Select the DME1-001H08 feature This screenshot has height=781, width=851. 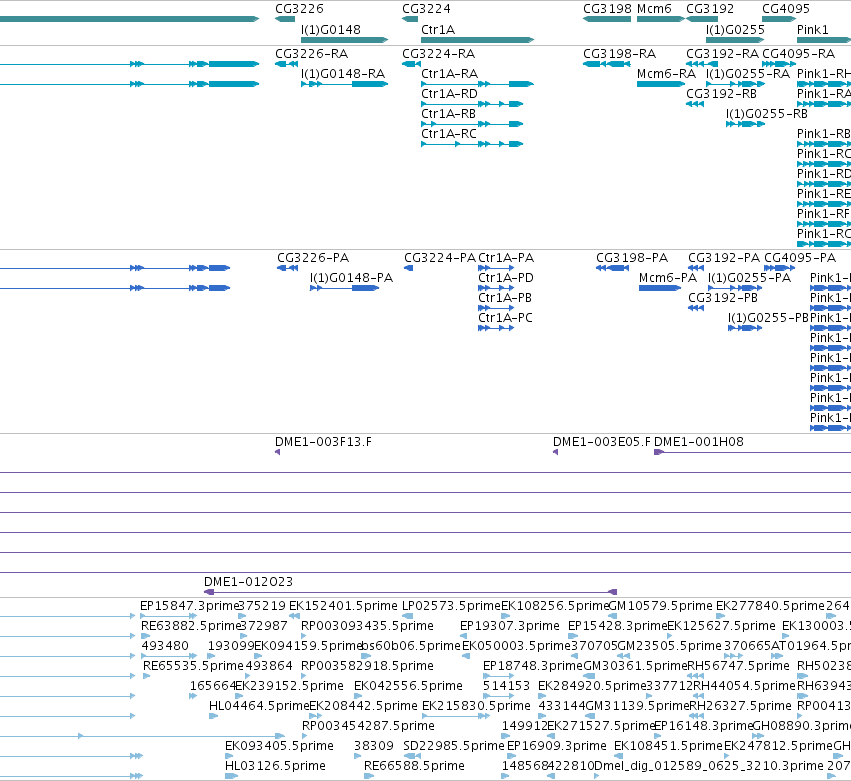pos(752,452)
